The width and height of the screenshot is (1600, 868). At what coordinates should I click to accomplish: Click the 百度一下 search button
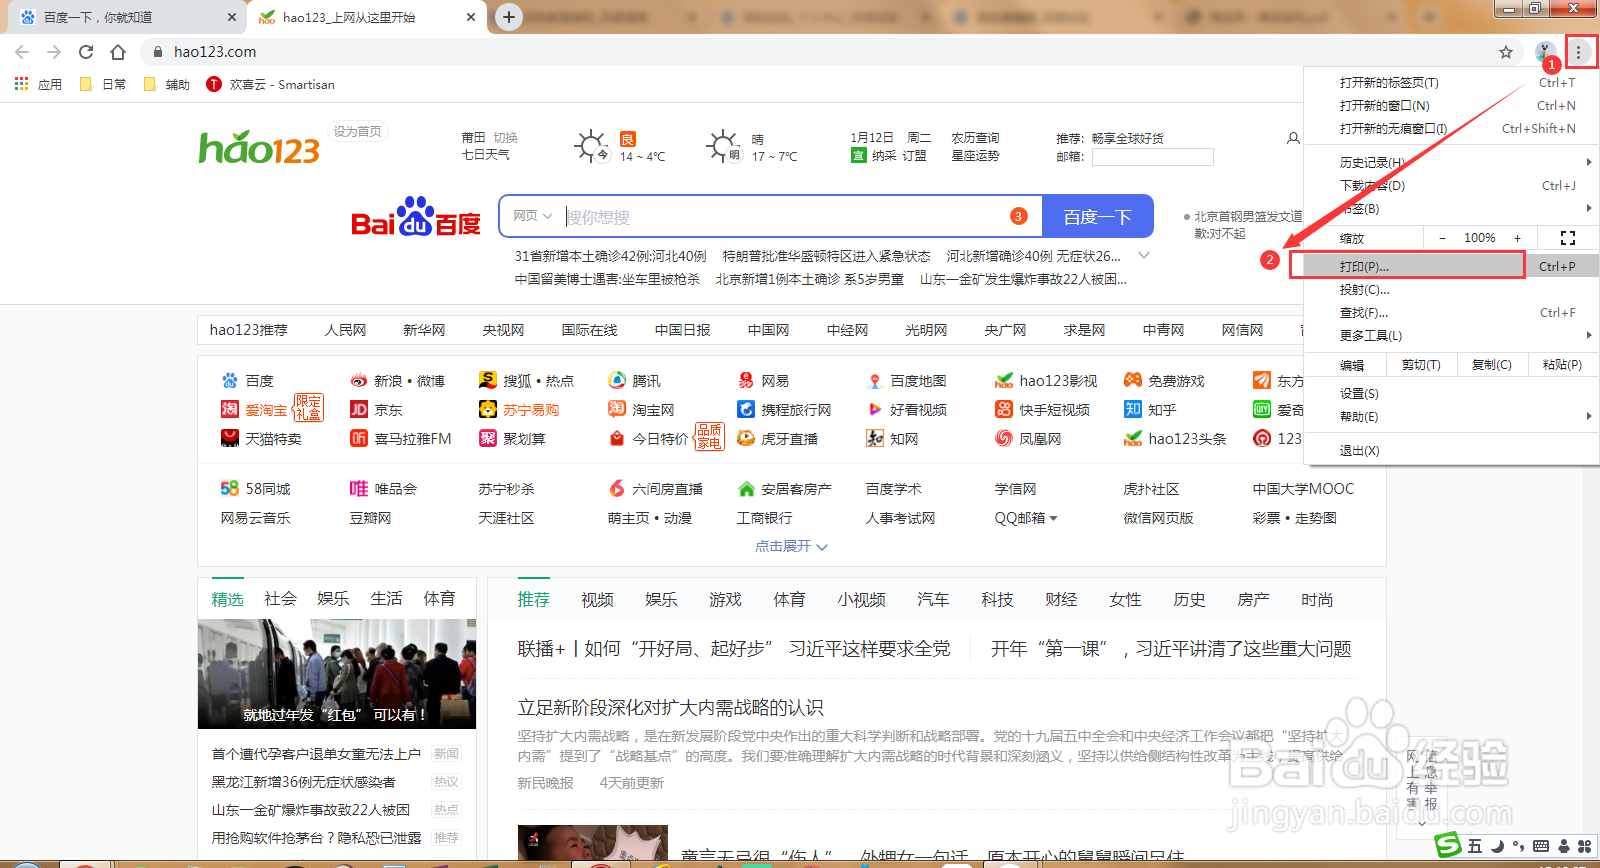click(1098, 217)
